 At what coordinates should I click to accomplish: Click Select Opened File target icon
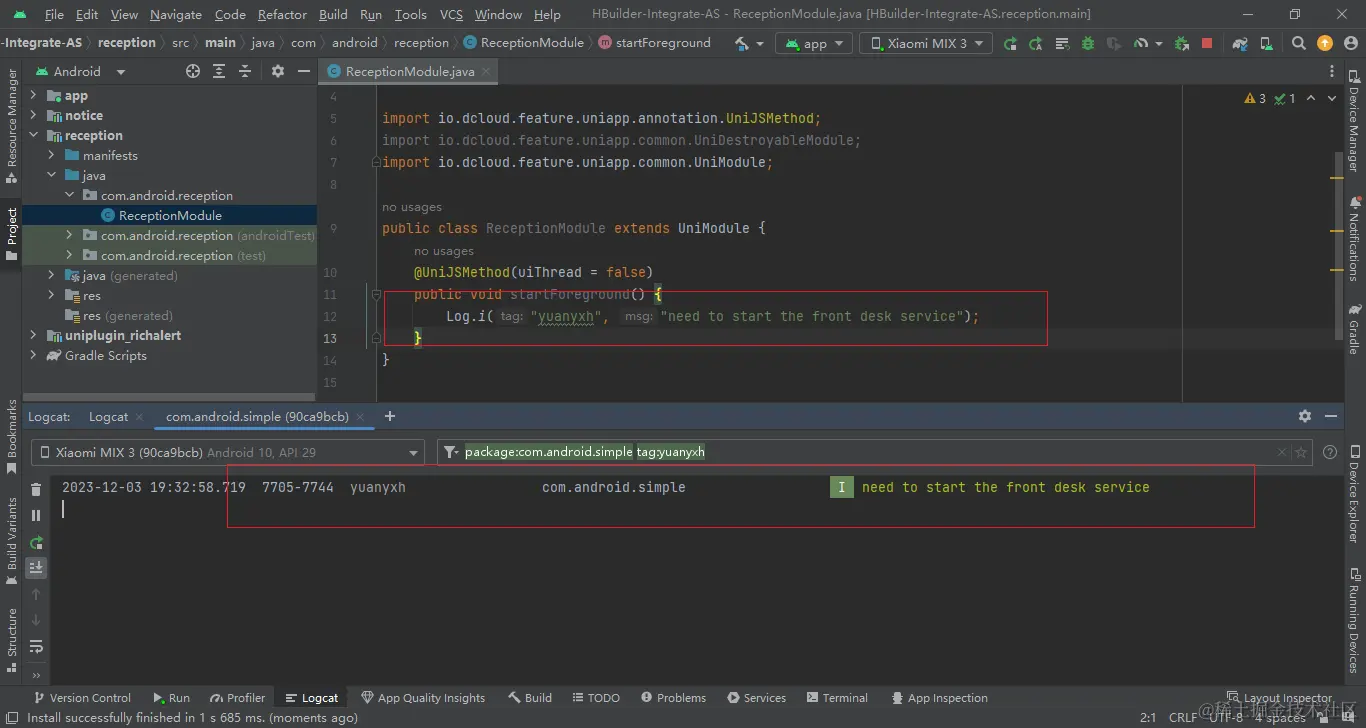(x=193, y=71)
